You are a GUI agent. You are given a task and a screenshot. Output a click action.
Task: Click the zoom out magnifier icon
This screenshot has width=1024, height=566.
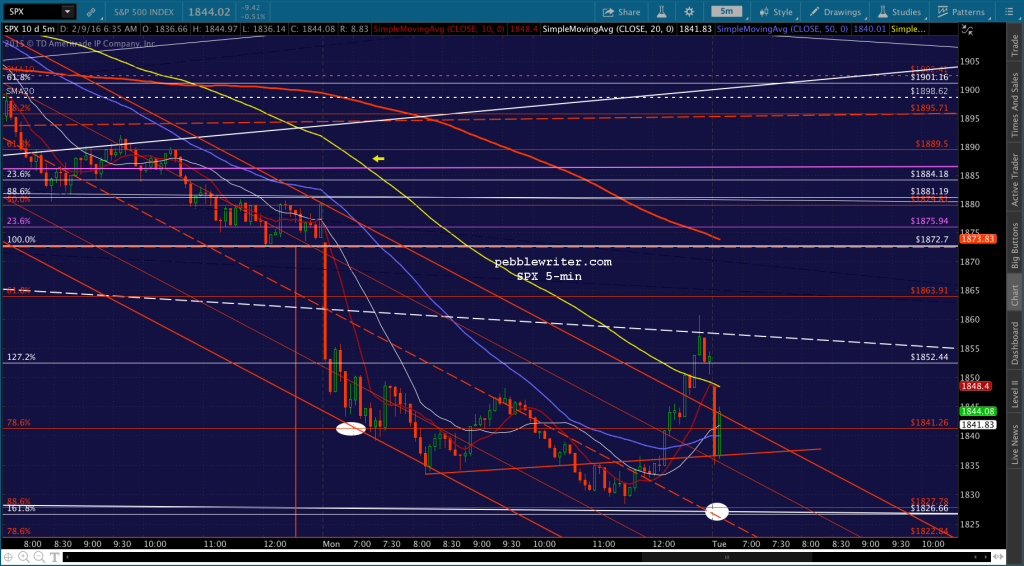click(37, 558)
